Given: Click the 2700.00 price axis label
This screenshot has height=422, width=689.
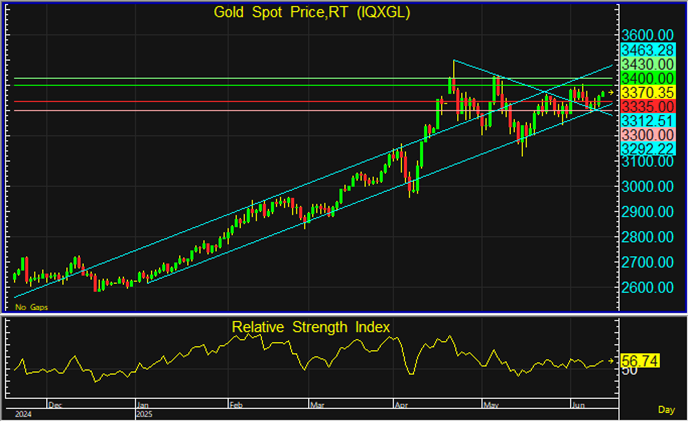Looking at the screenshot, I should [x=647, y=262].
